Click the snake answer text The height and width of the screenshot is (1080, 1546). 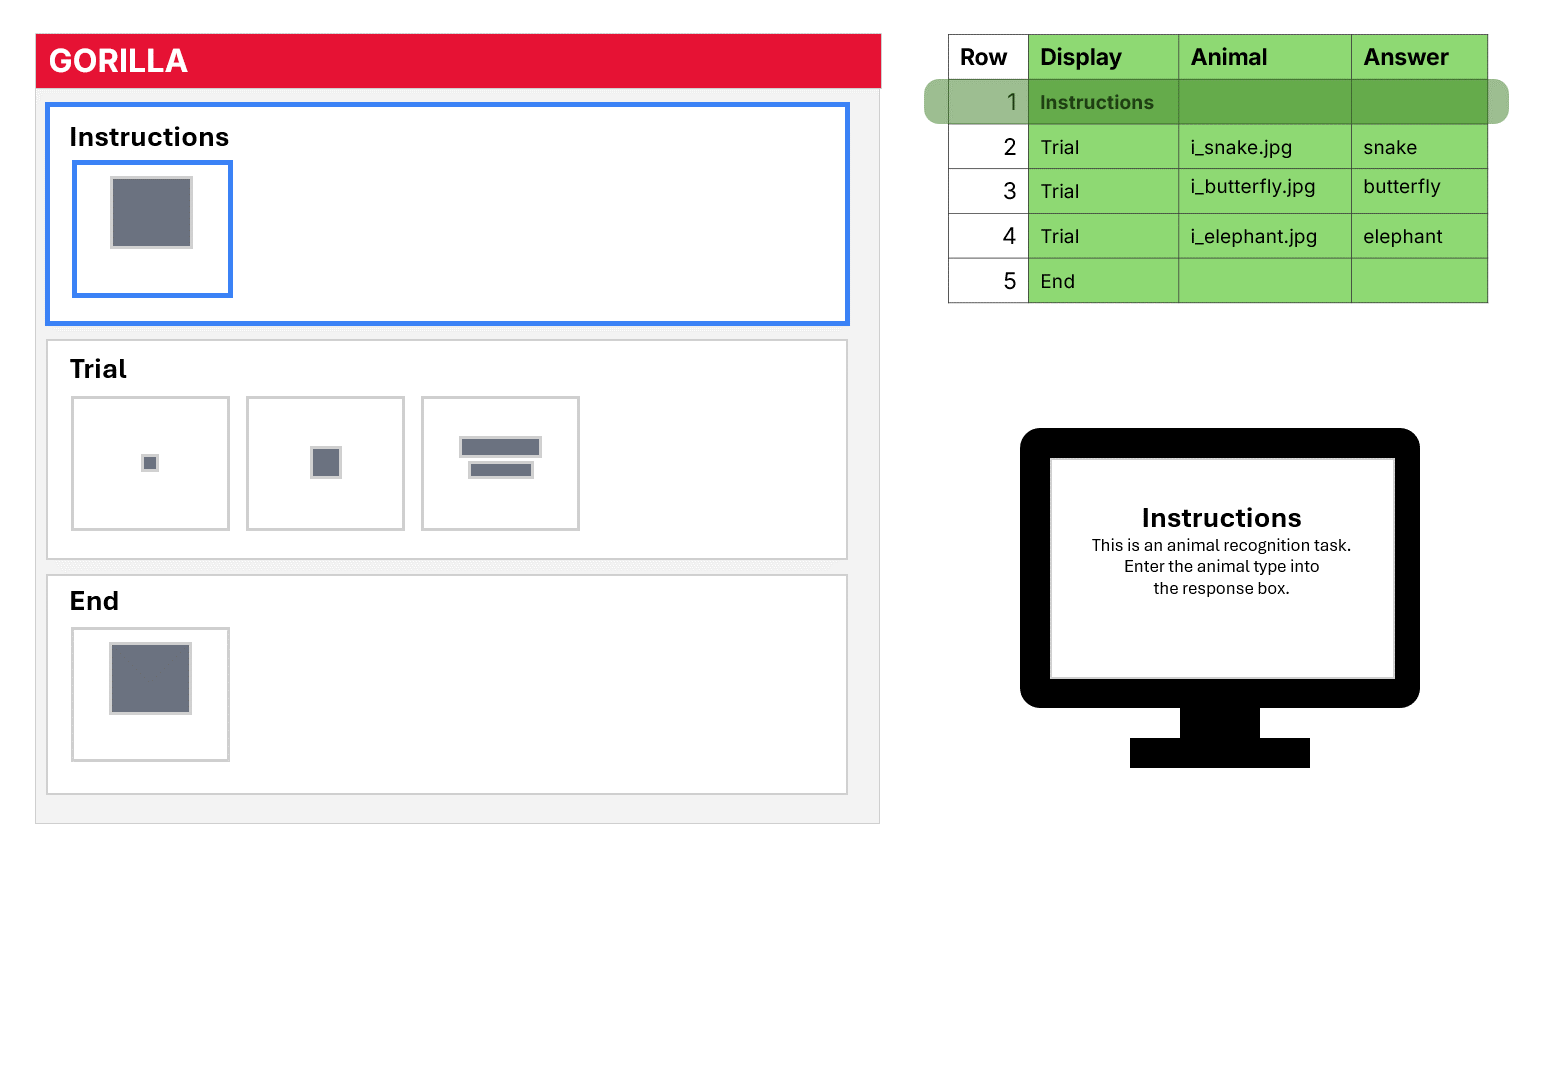tap(1389, 147)
